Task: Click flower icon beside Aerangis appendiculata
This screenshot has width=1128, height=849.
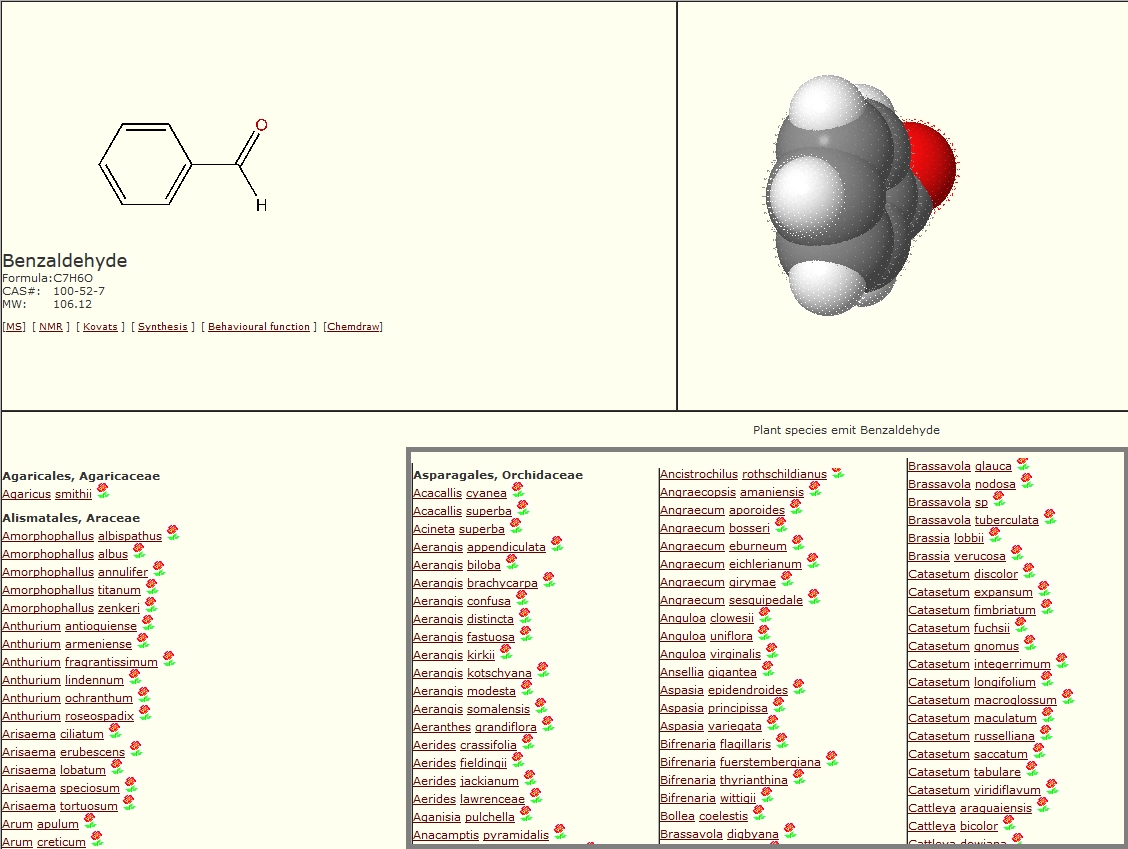Action: pyautogui.click(x=557, y=543)
